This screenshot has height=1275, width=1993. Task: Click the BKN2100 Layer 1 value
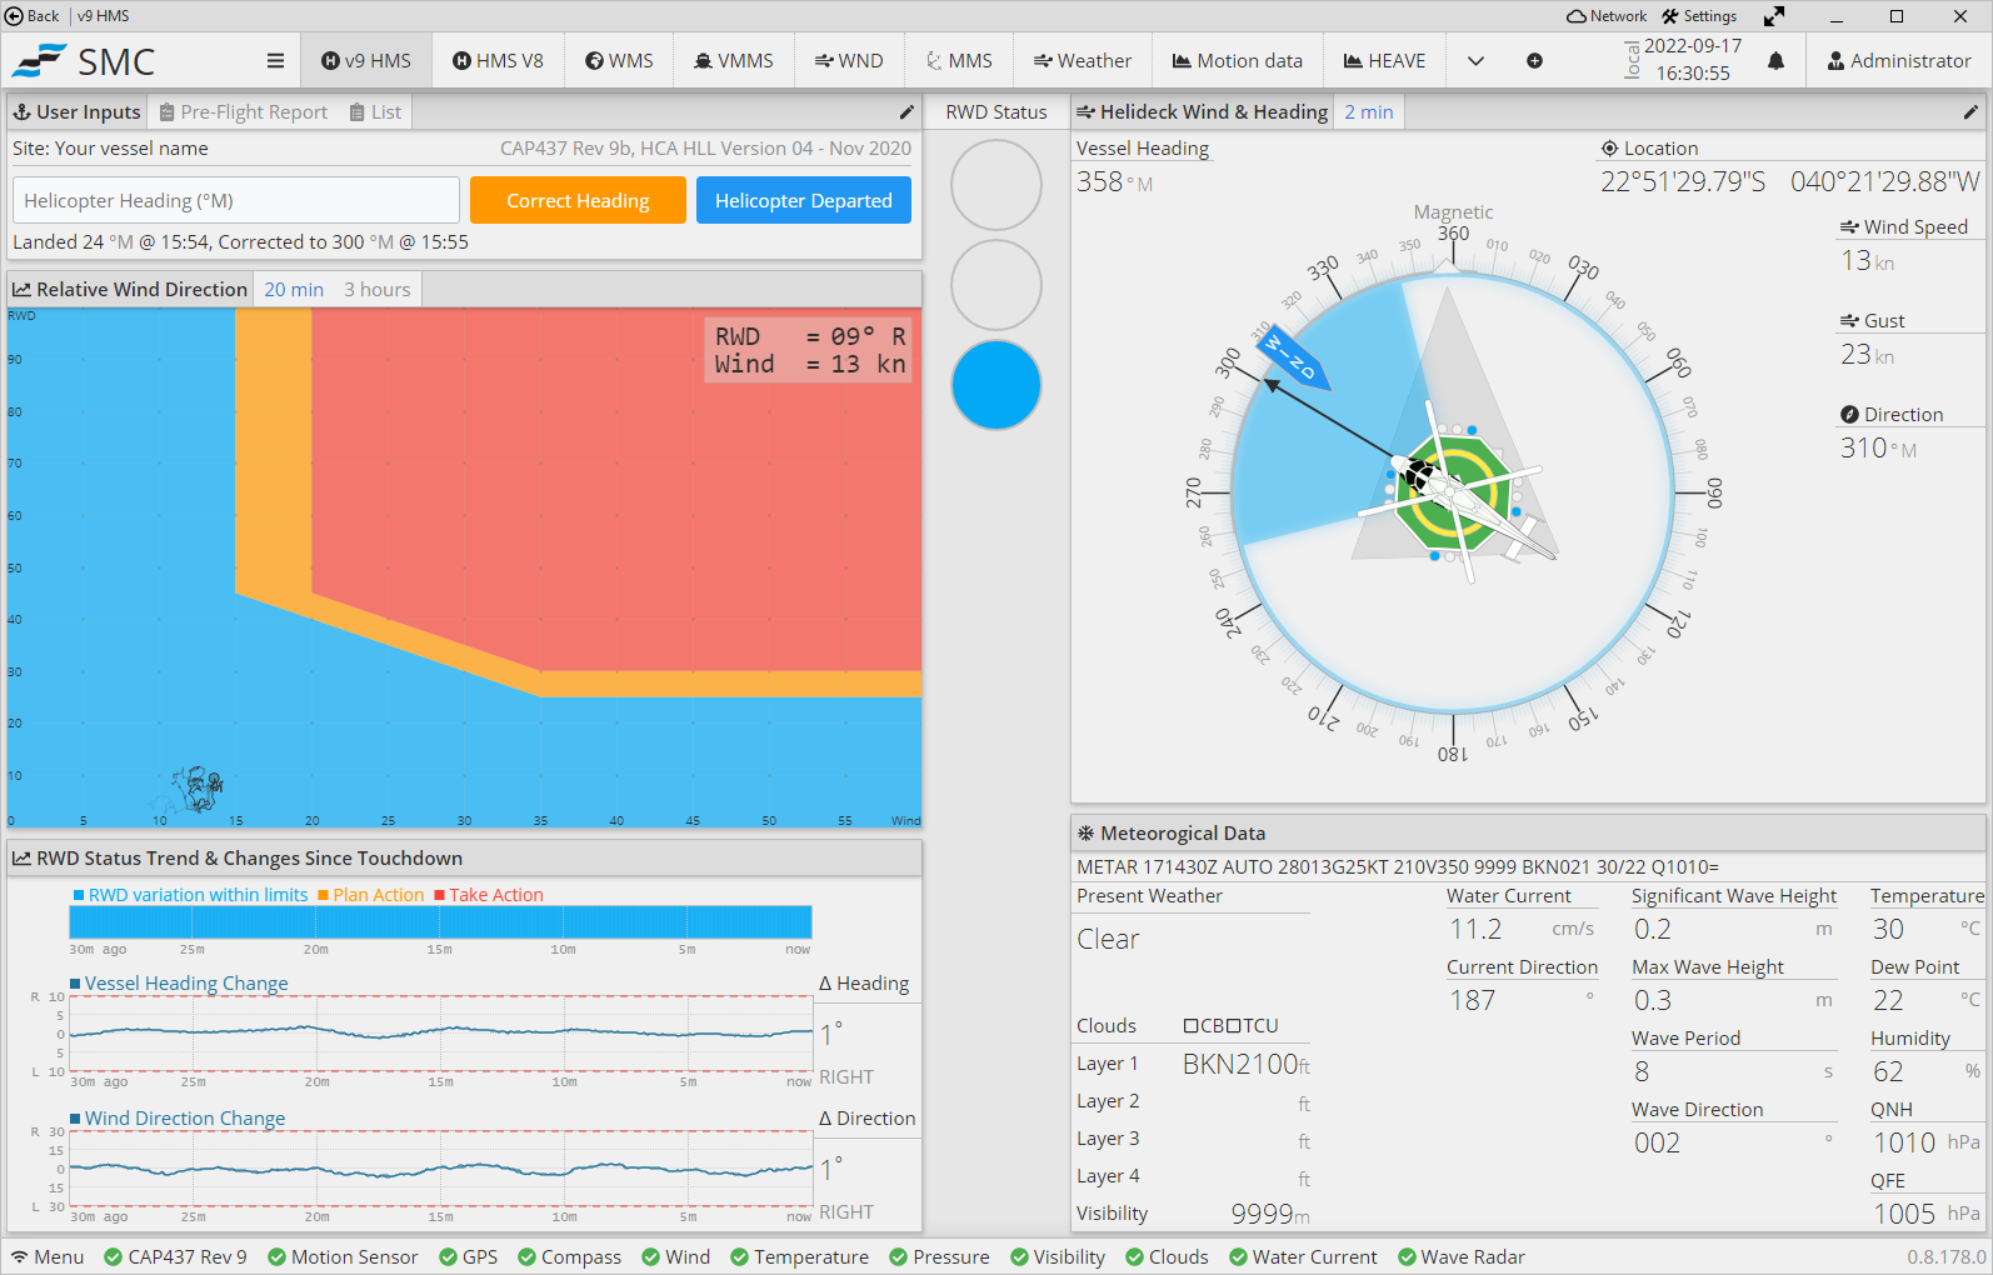click(x=1246, y=1064)
